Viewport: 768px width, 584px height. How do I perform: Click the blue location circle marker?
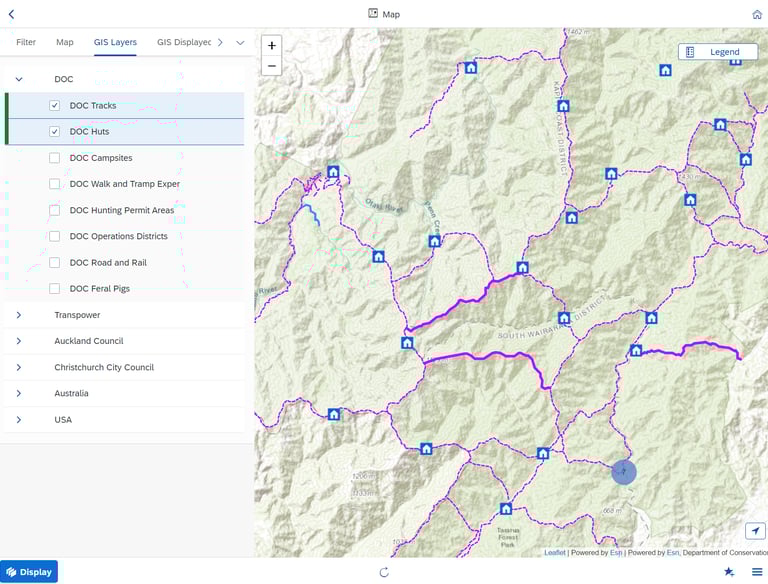coord(624,472)
